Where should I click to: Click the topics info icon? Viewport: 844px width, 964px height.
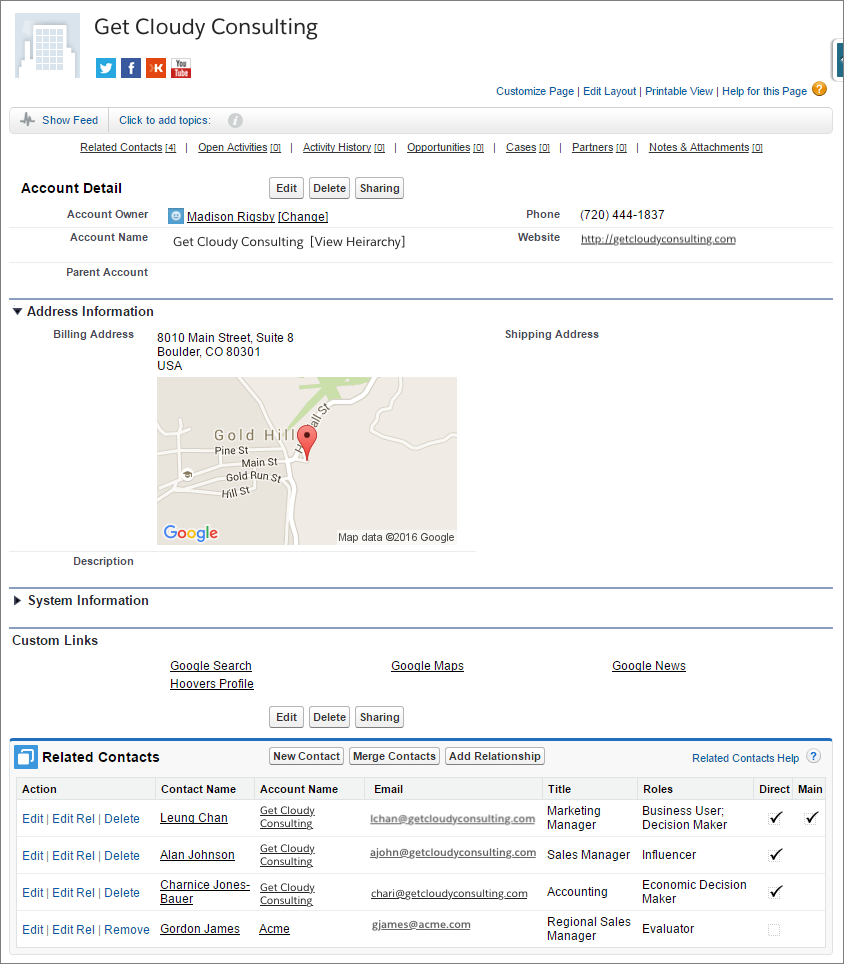click(235, 120)
